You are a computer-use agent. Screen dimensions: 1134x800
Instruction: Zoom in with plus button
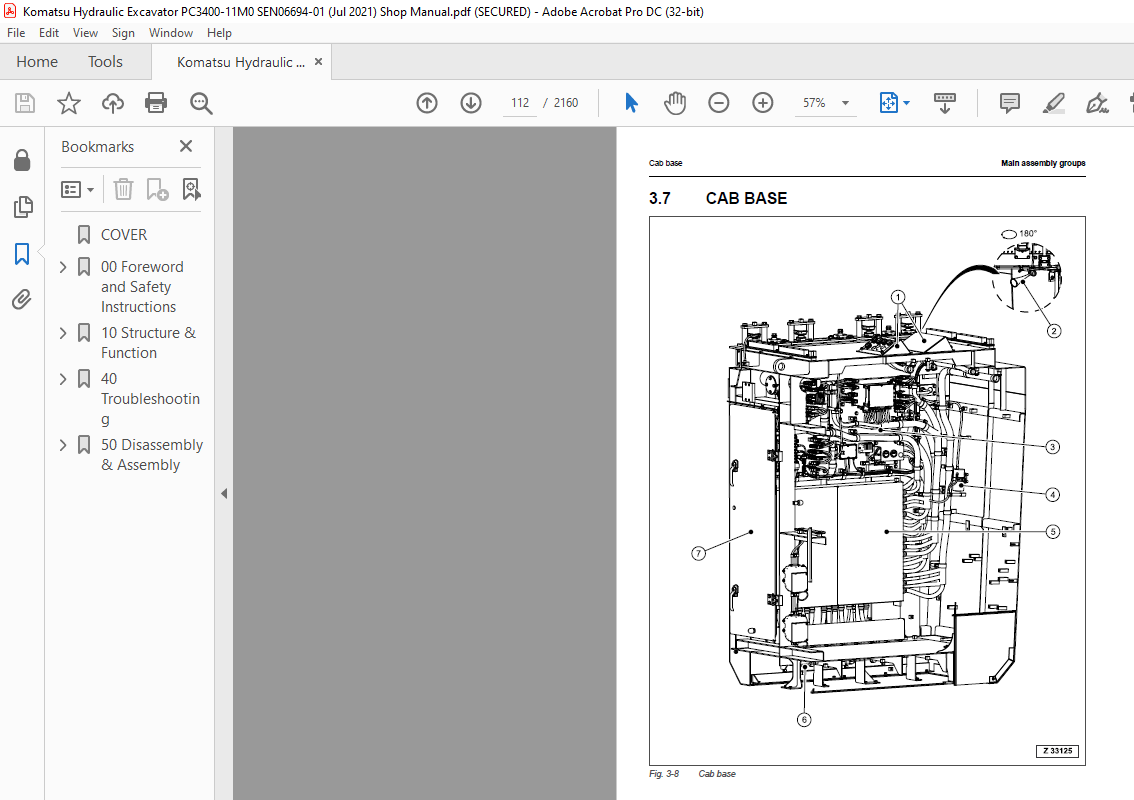(x=762, y=103)
